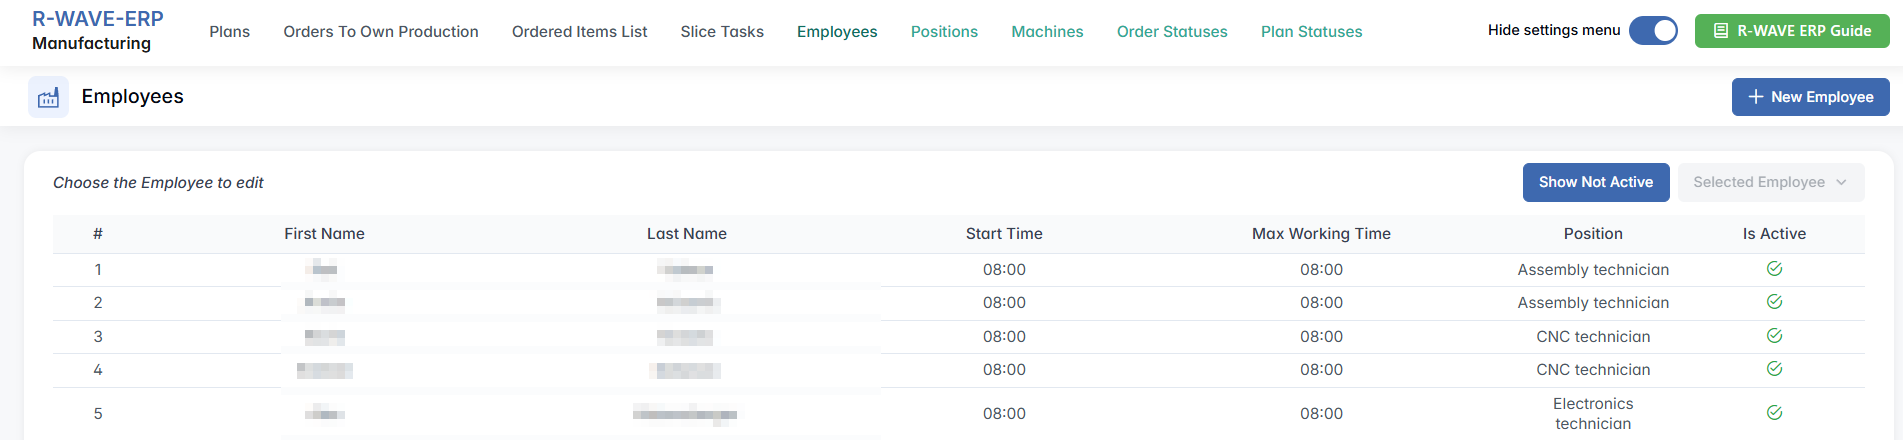This screenshot has width=1903, height=440.
Task: Go to Orders To Own Production
Action: coord(381,32)
